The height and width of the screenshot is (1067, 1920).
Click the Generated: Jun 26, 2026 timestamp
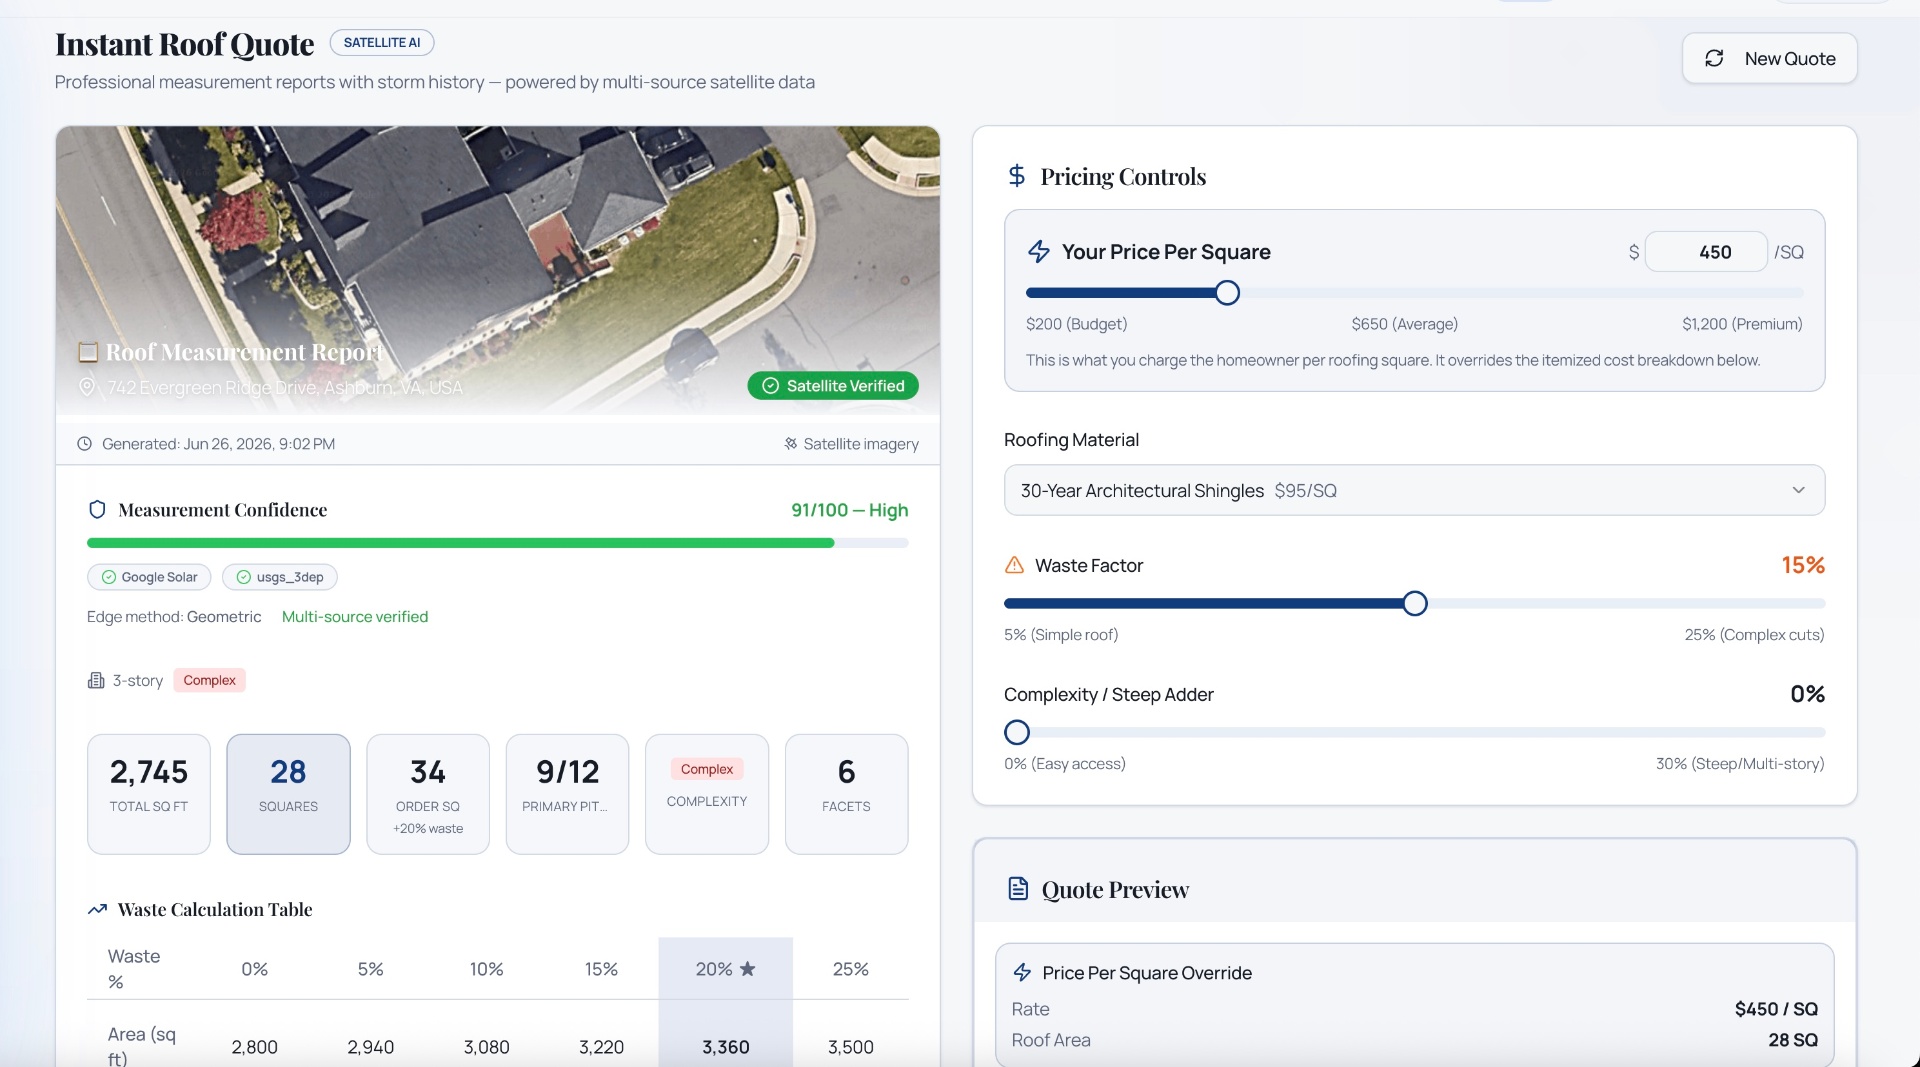coord(218,443)
